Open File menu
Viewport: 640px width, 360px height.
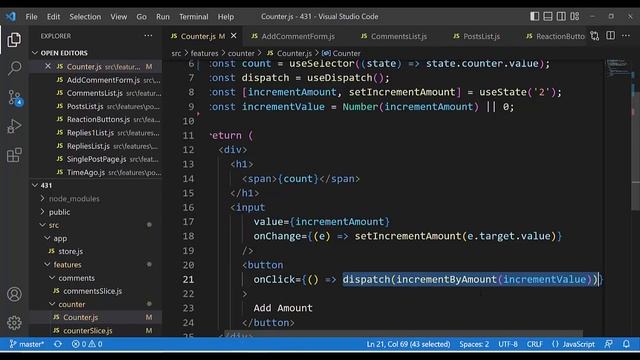(x=31, y=17)
